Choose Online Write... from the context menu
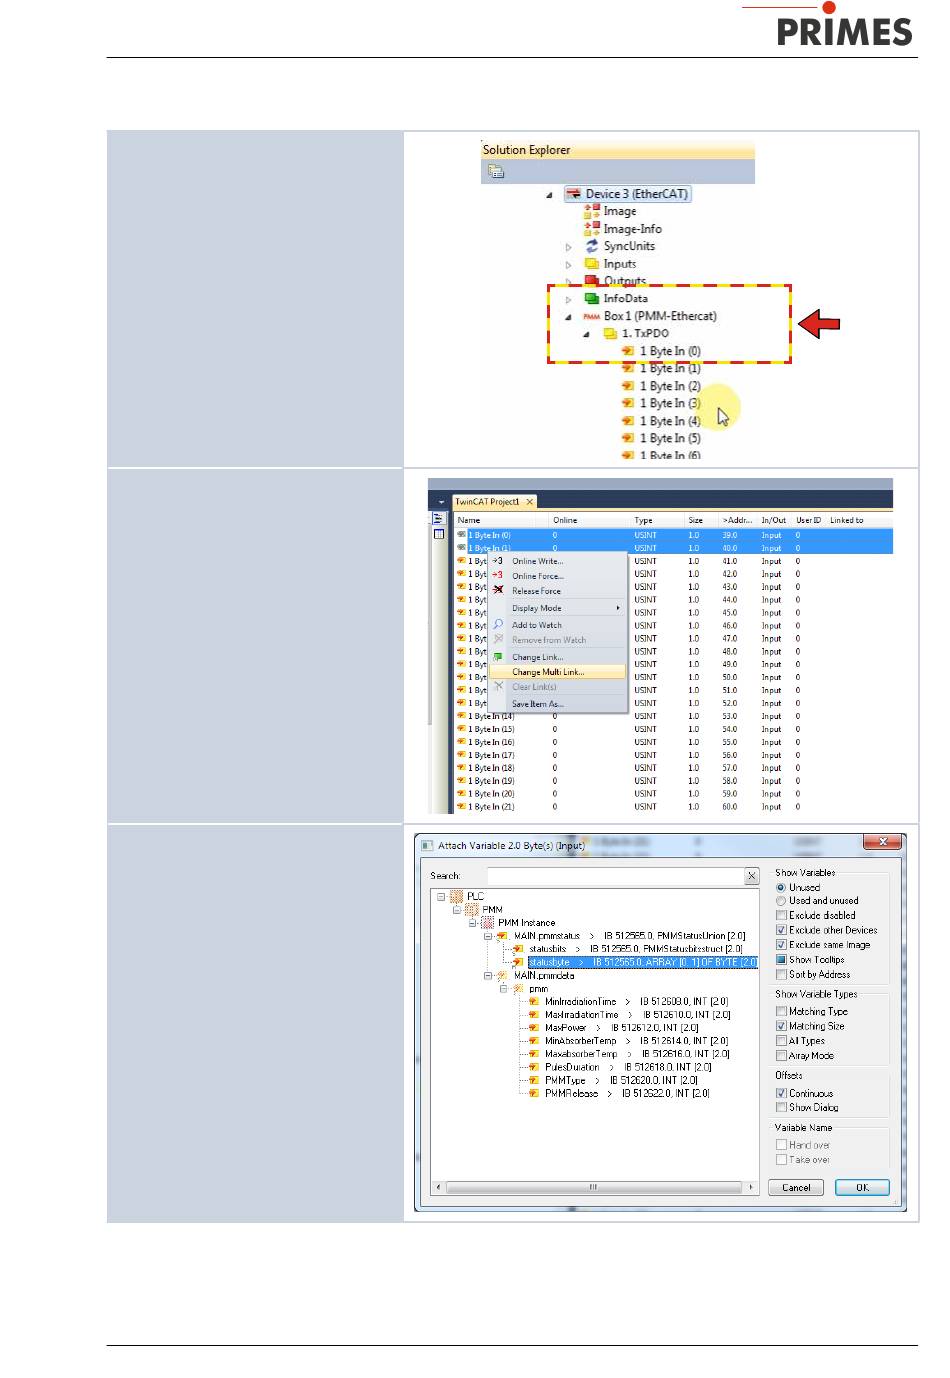The image size is (950, 1378). (538, 561)
